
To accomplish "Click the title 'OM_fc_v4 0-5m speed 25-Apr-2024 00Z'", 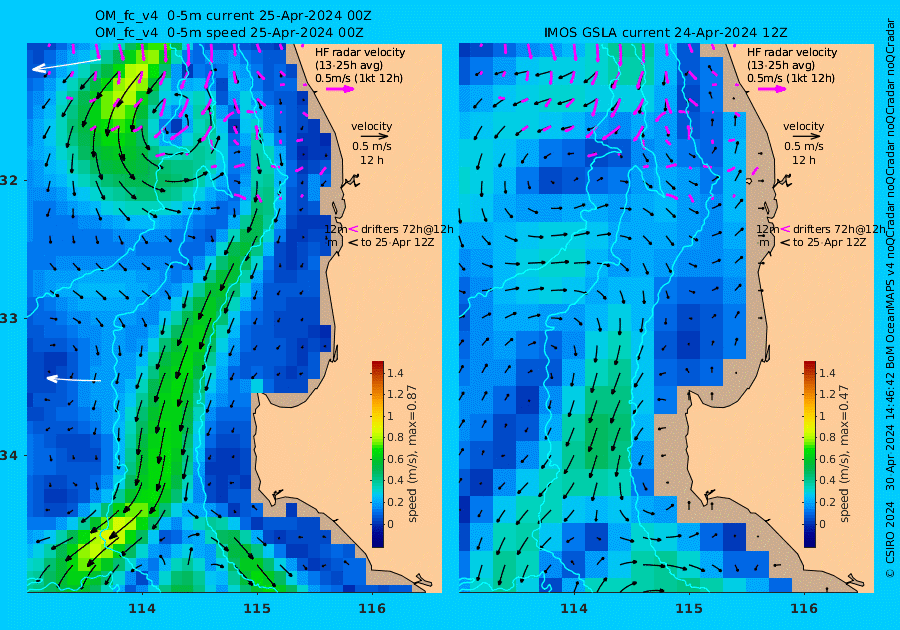I will (x=229, y=33).
